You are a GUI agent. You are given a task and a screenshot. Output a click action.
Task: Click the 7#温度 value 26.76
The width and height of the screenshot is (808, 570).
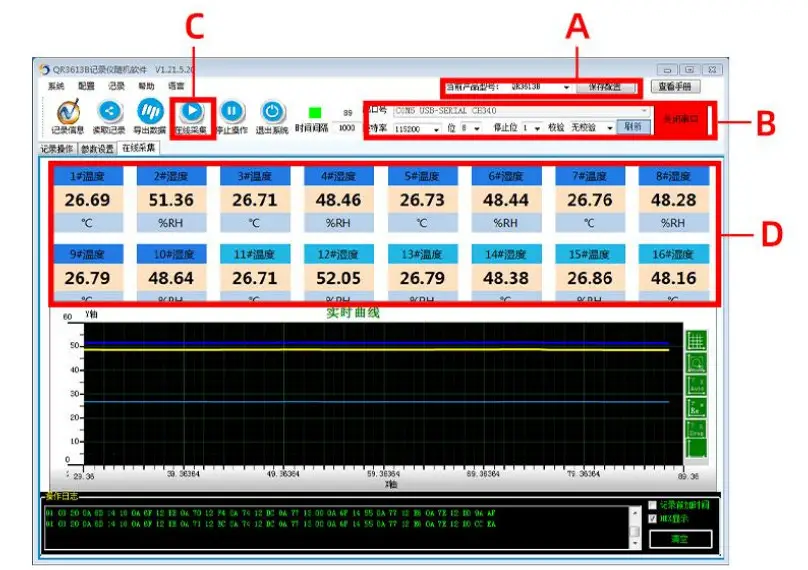point(590,200)
